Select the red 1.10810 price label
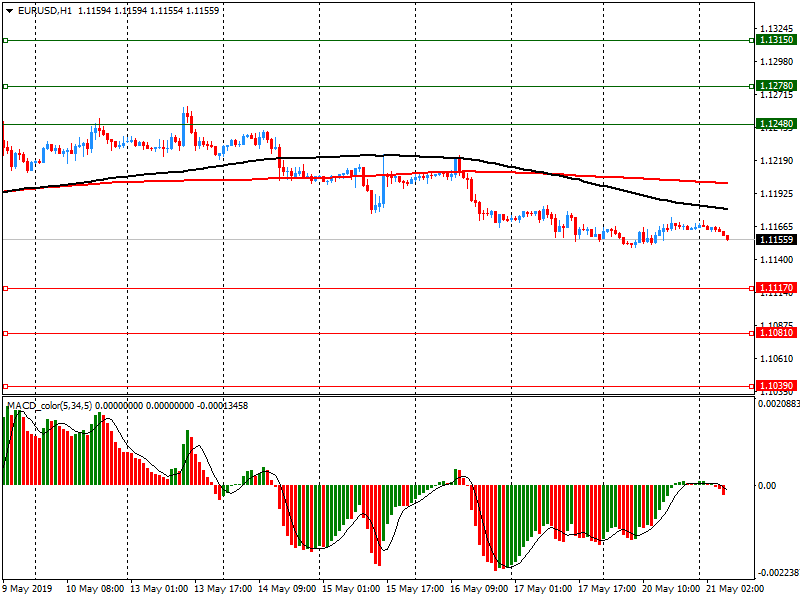The height and width of the screenshot is (600, 800). (x=776, y=333)
